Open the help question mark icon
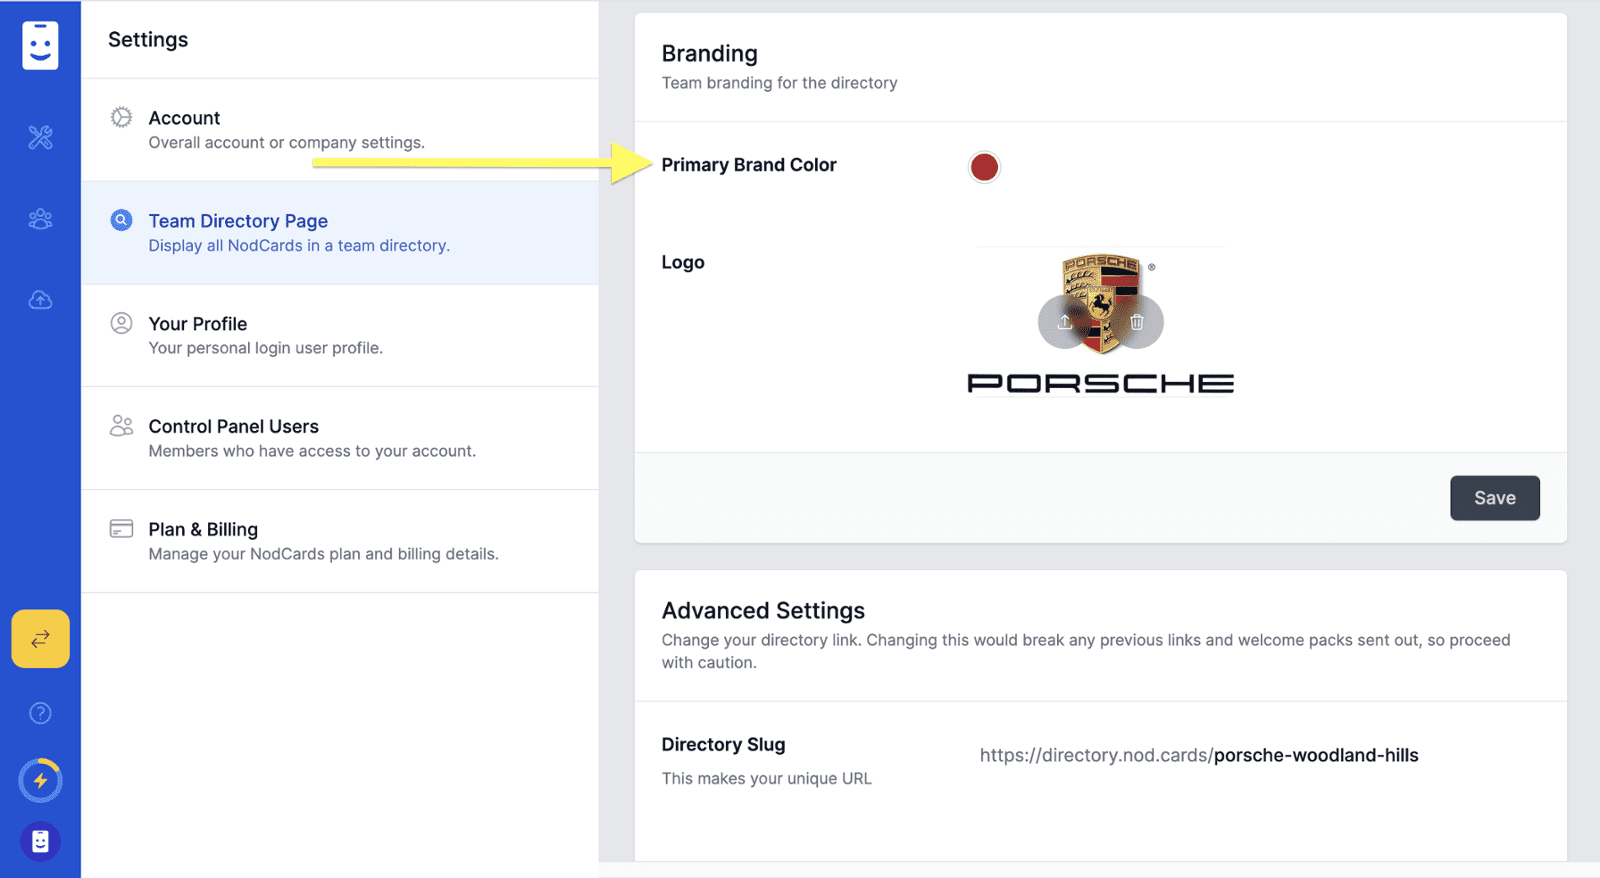 [x=40, y=713]
